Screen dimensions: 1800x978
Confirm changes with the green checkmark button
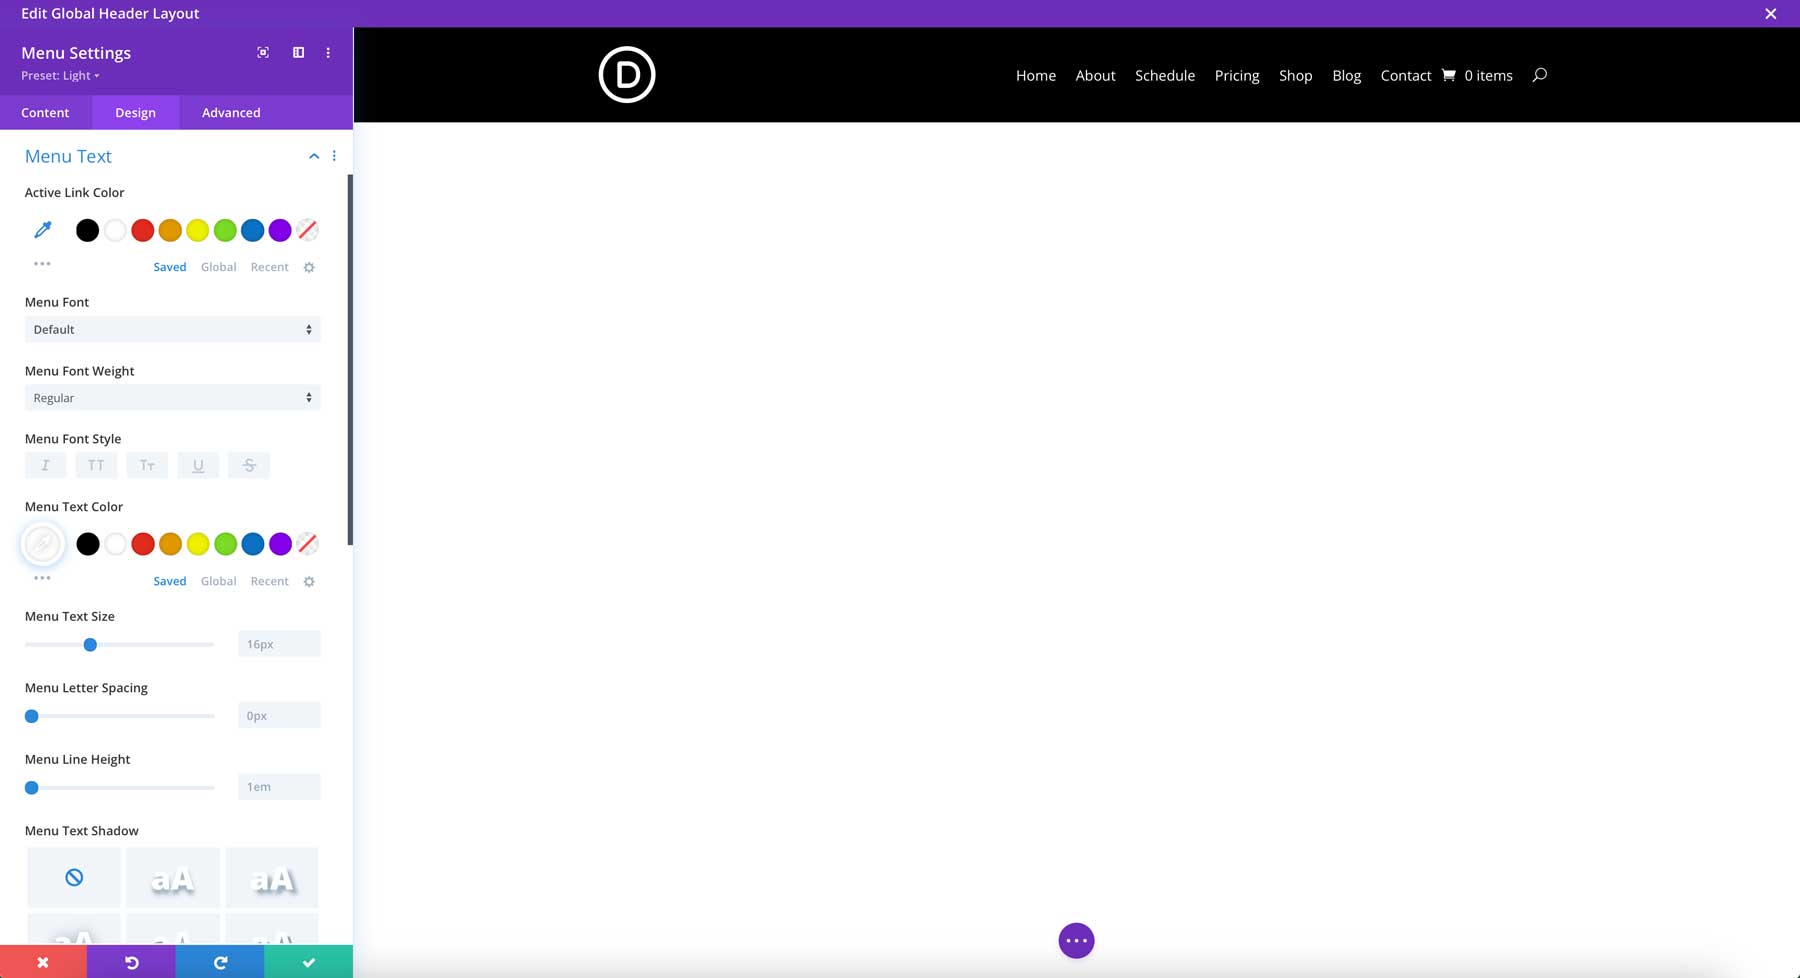coord(308,961)
